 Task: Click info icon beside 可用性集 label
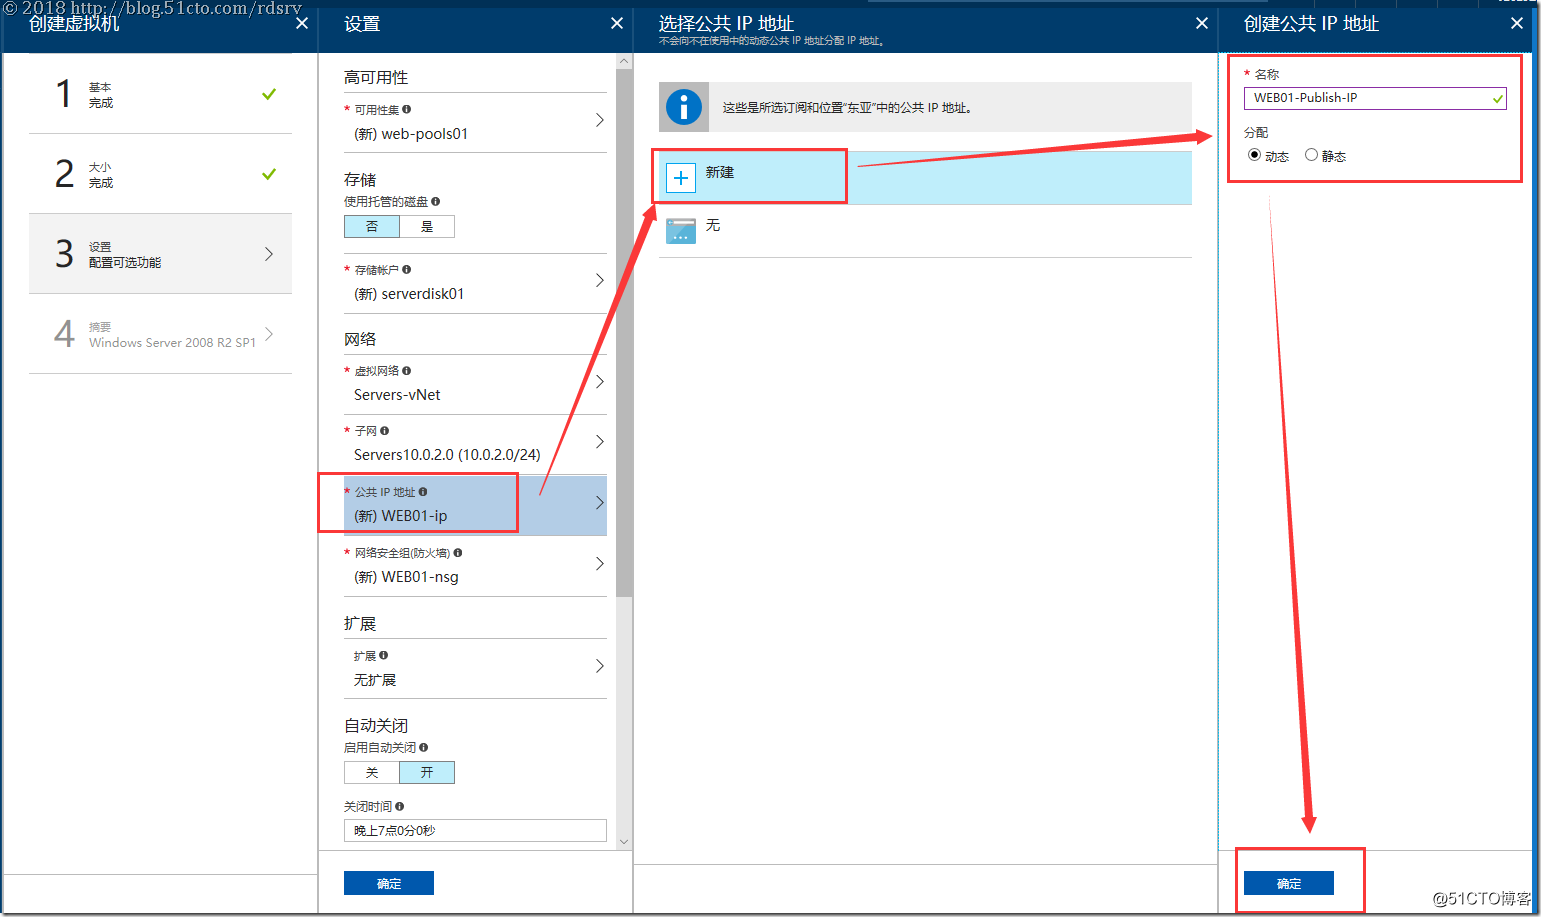coord(407,109)
